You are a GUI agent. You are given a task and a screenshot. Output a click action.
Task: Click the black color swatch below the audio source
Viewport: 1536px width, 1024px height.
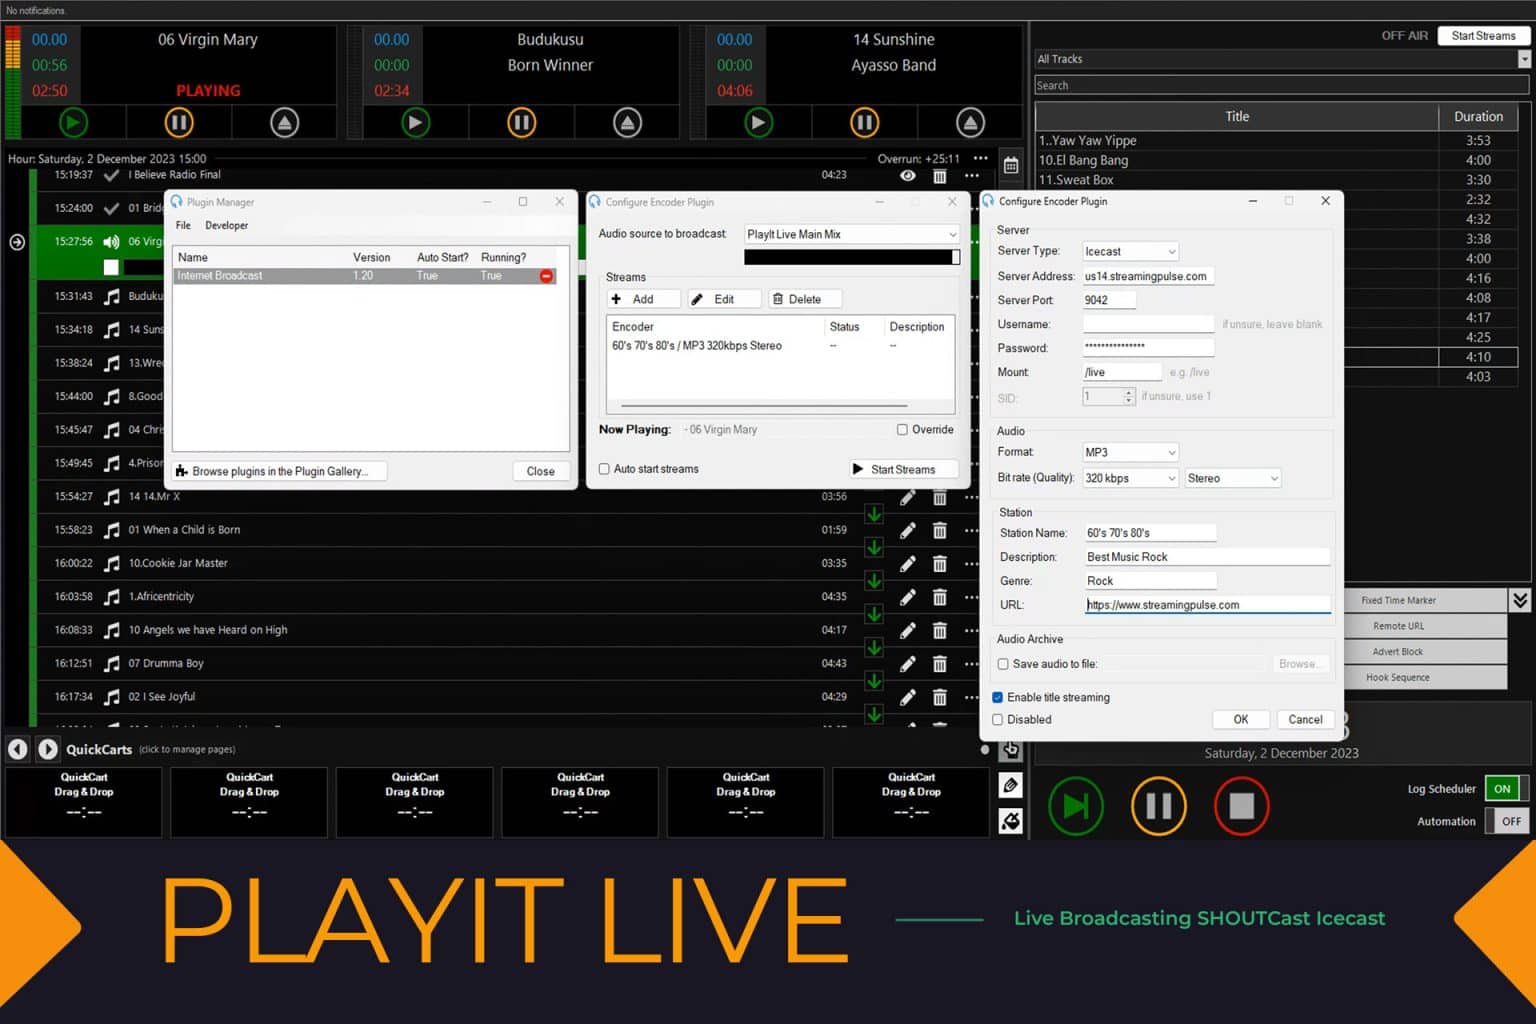point(851,257)
